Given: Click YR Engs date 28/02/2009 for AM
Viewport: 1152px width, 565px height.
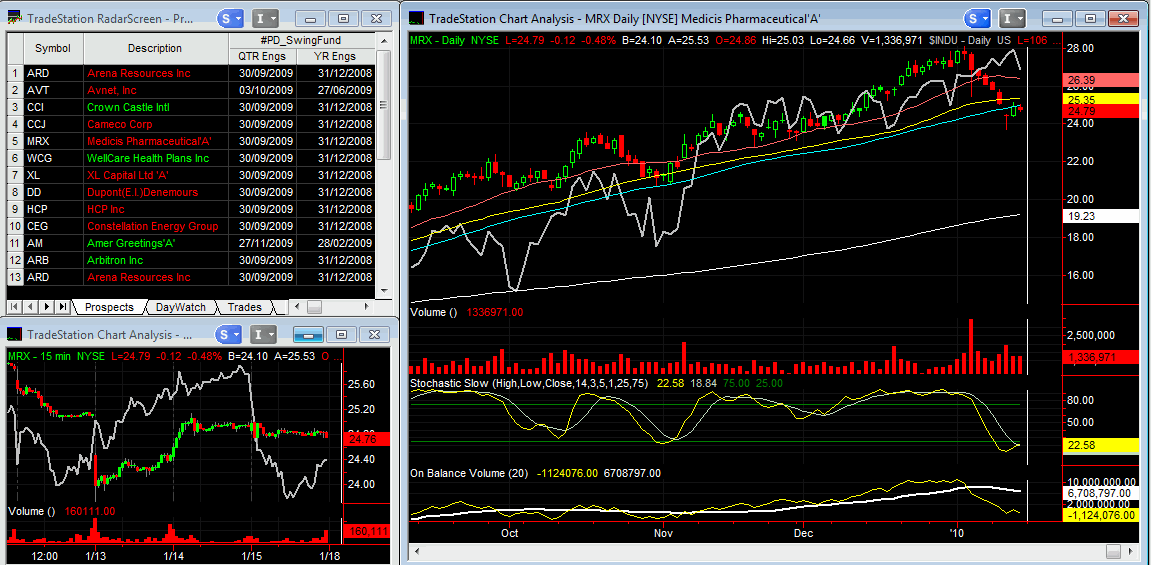Looking at the screenshot, I should coord(336,243).
